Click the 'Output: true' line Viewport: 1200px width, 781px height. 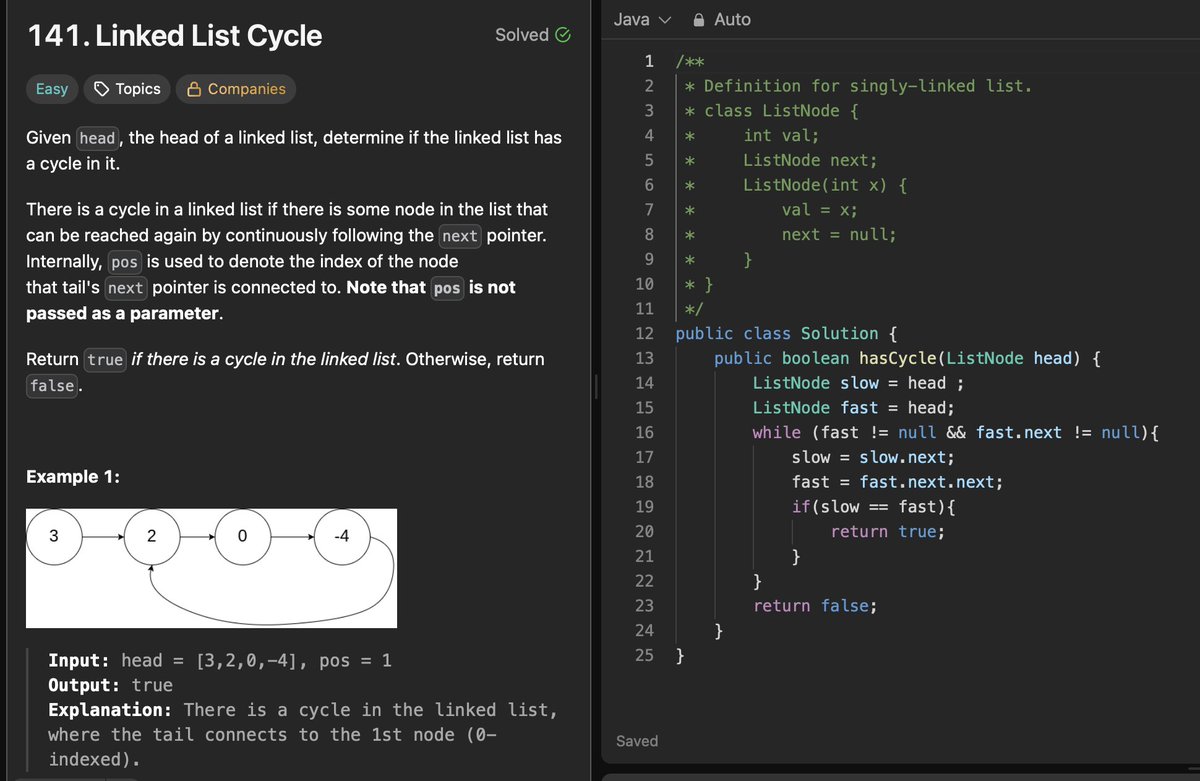pos(110,686)
